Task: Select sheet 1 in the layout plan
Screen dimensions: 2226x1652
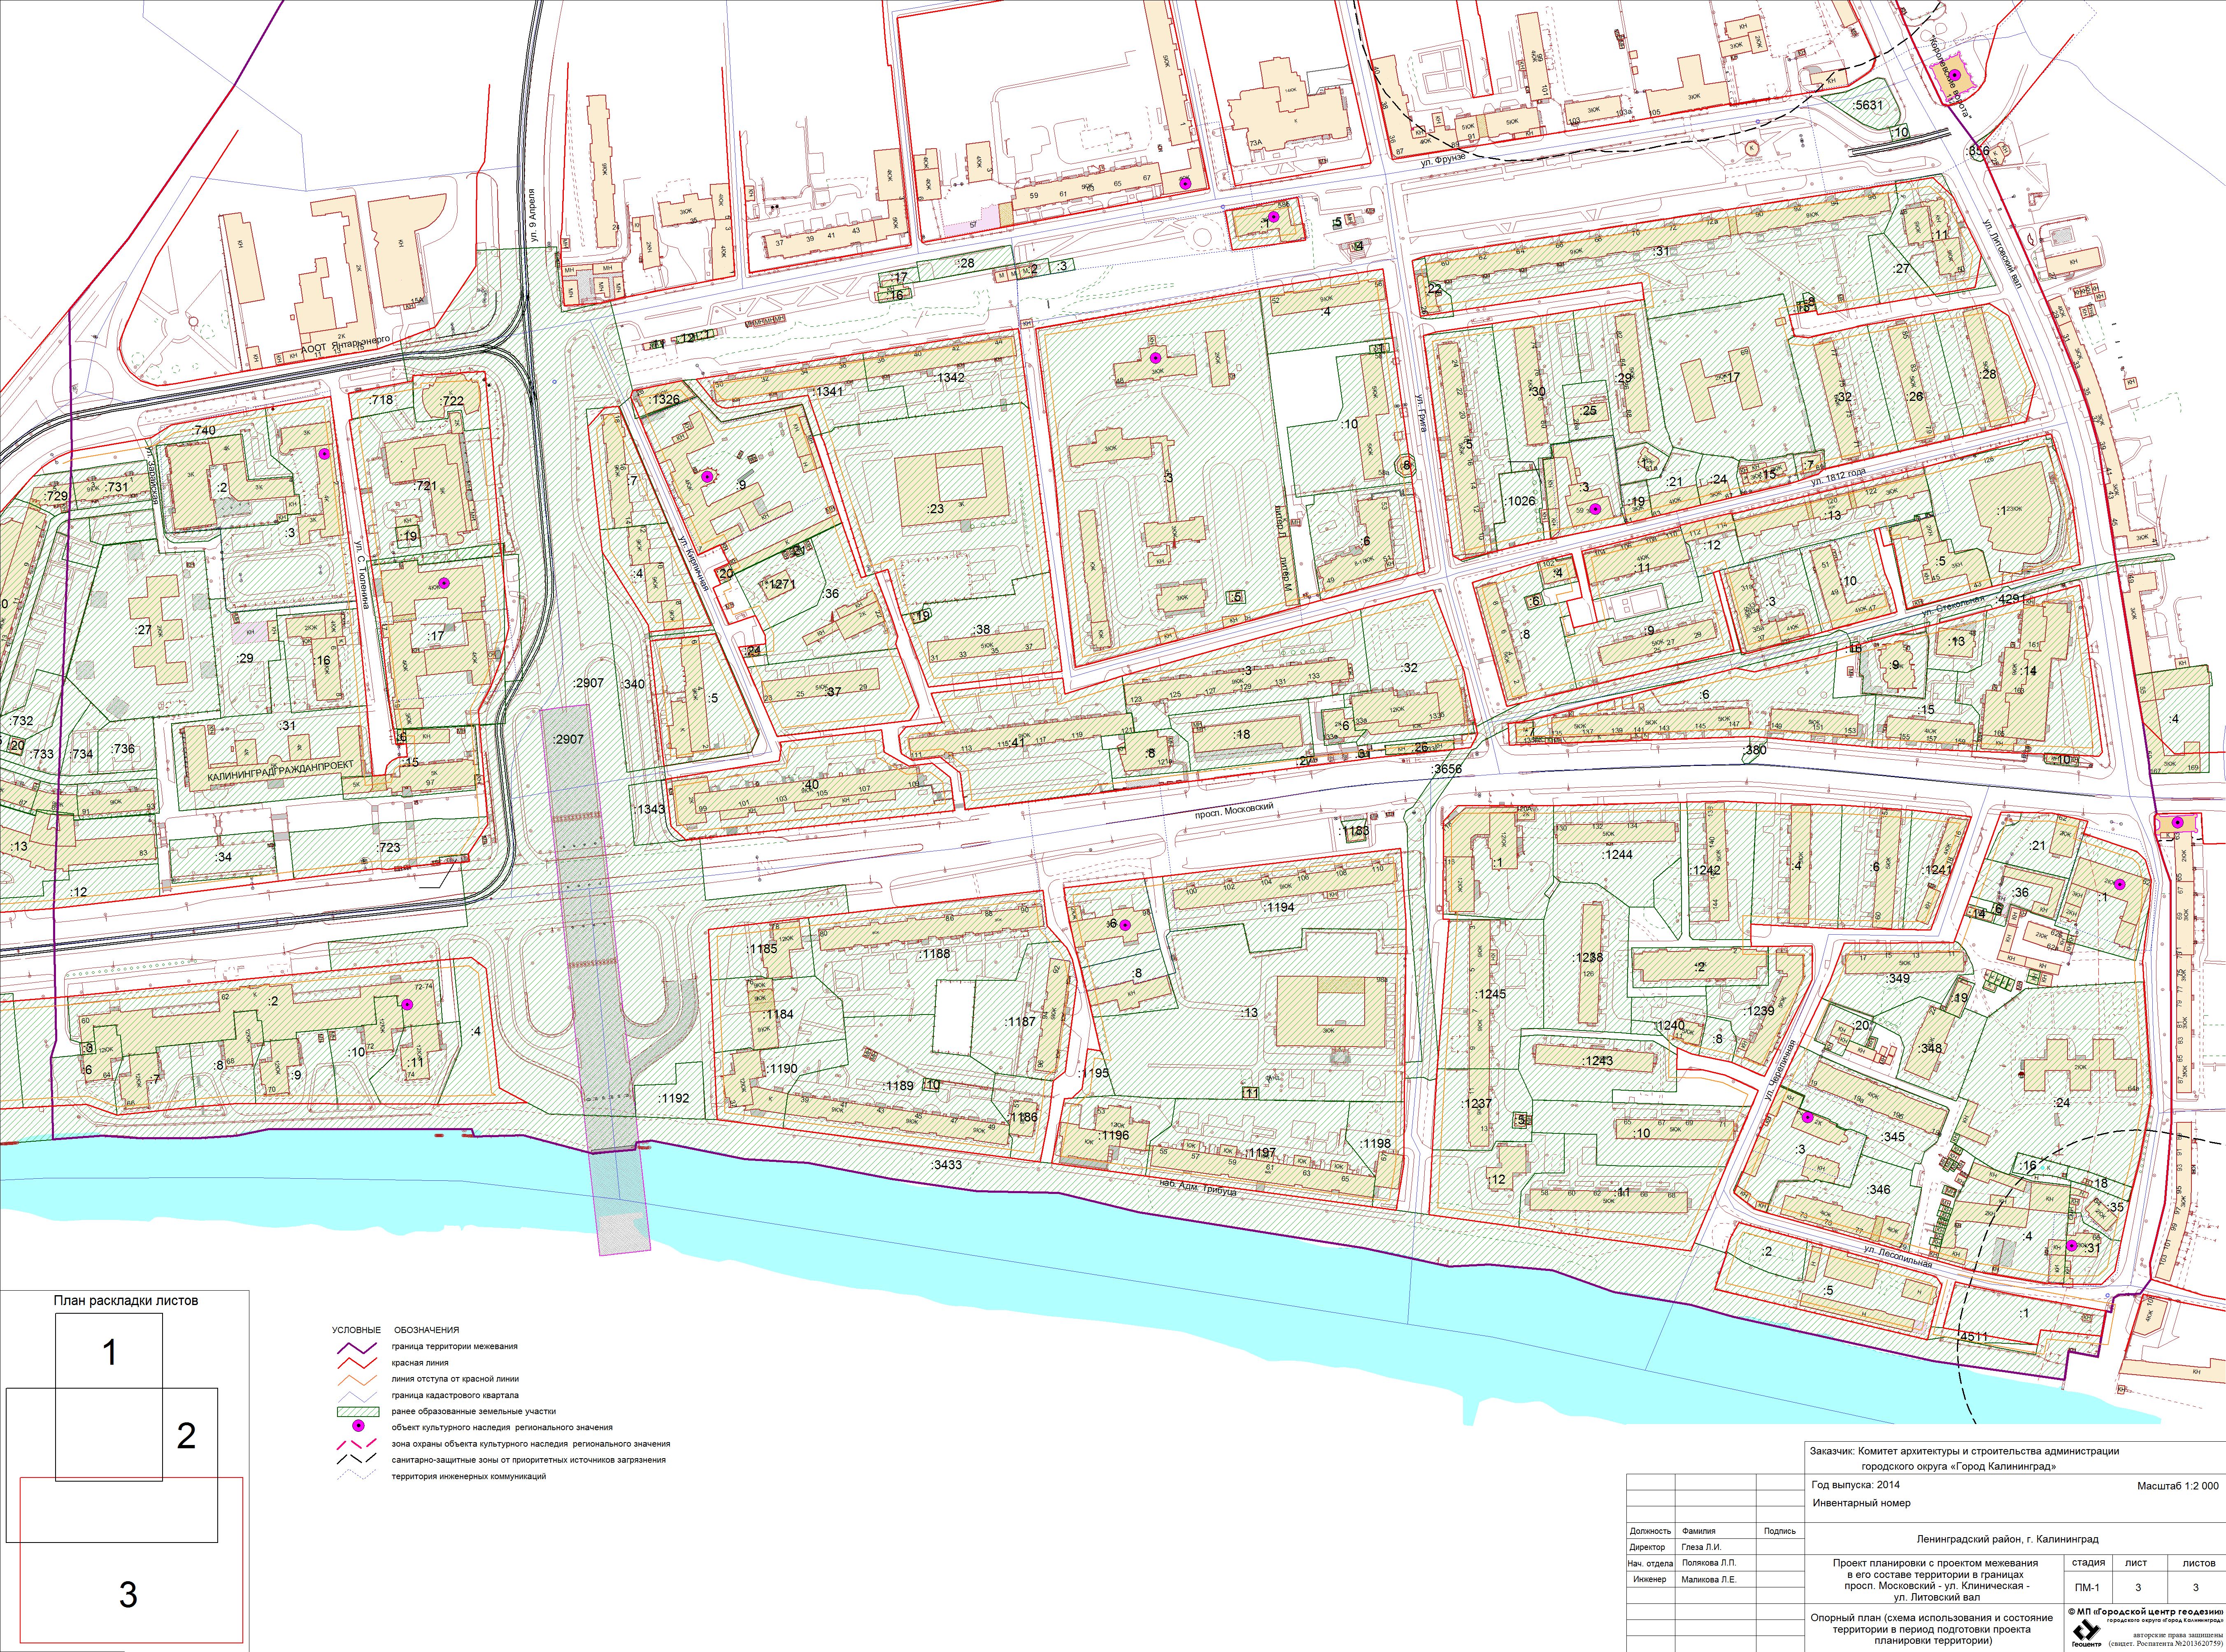Action: click(110, 1353)
